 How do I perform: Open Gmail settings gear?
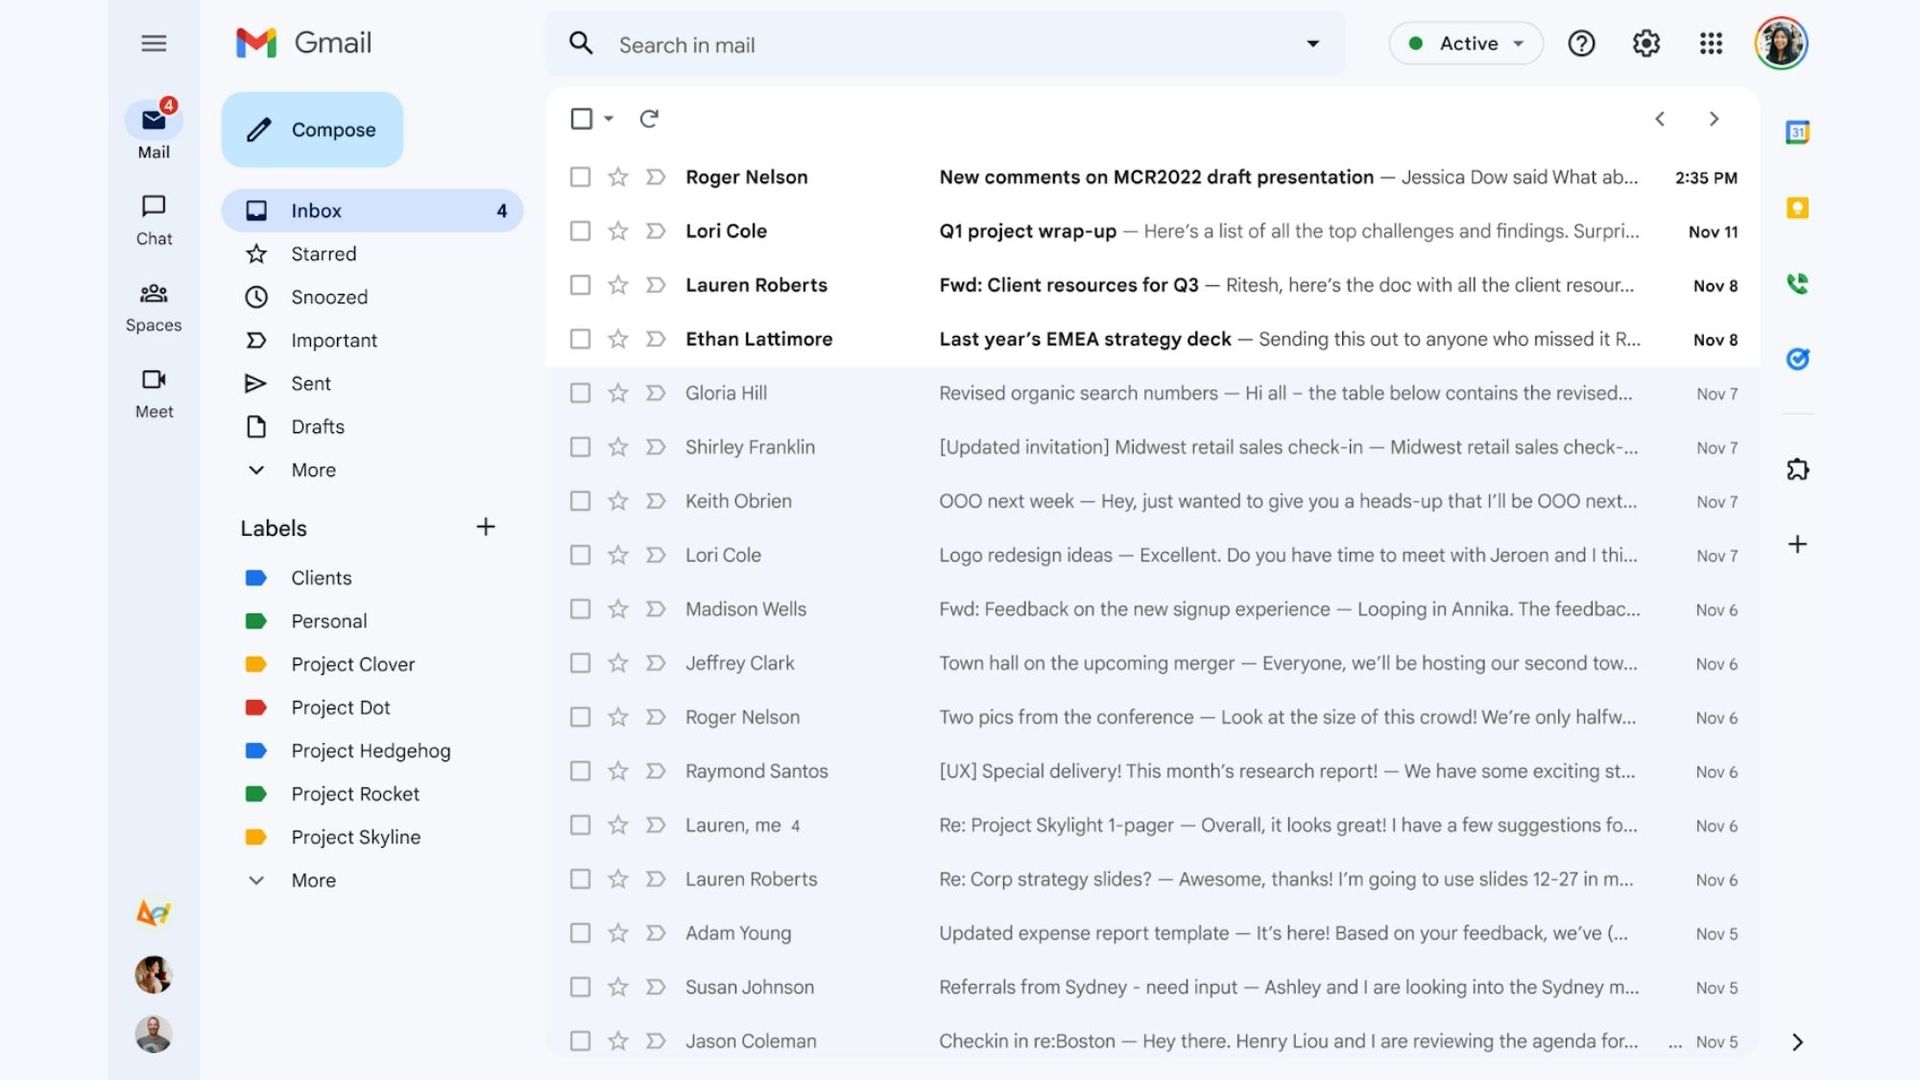point(1646,43)
